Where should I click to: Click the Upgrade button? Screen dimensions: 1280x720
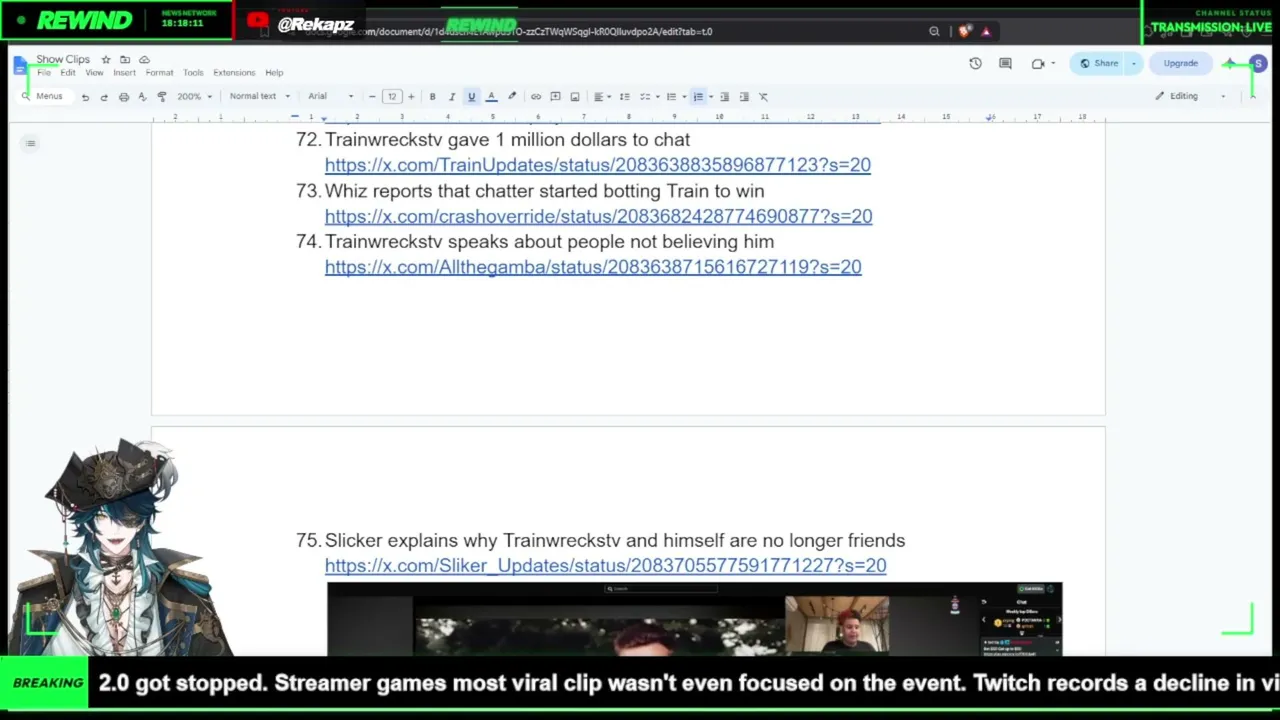click(1180, 63)
